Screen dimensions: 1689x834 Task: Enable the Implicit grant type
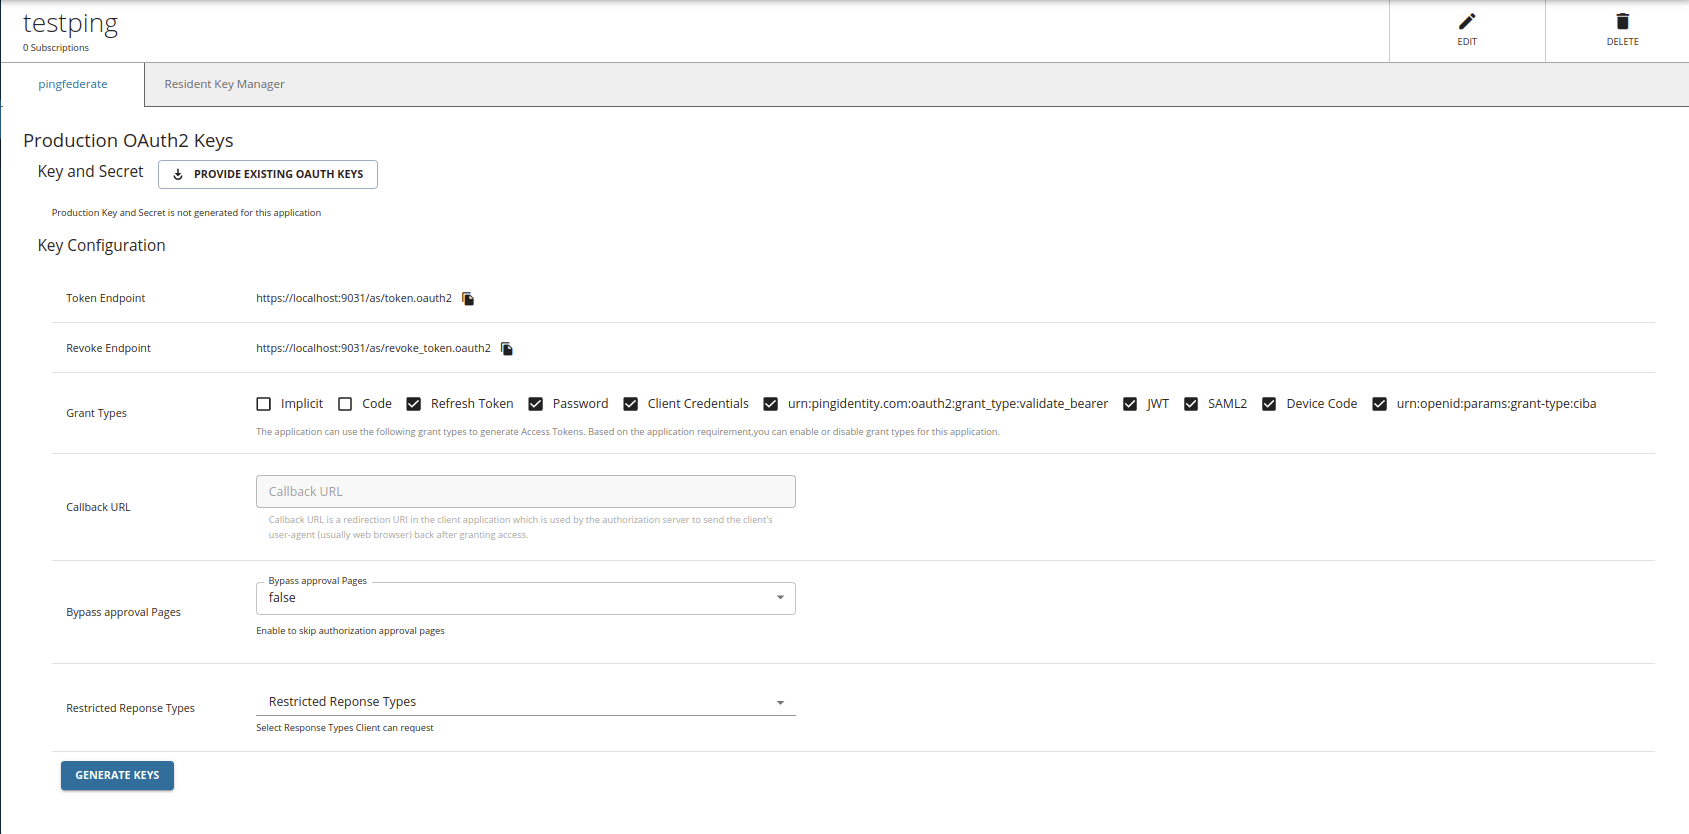(x=264, y=404)
